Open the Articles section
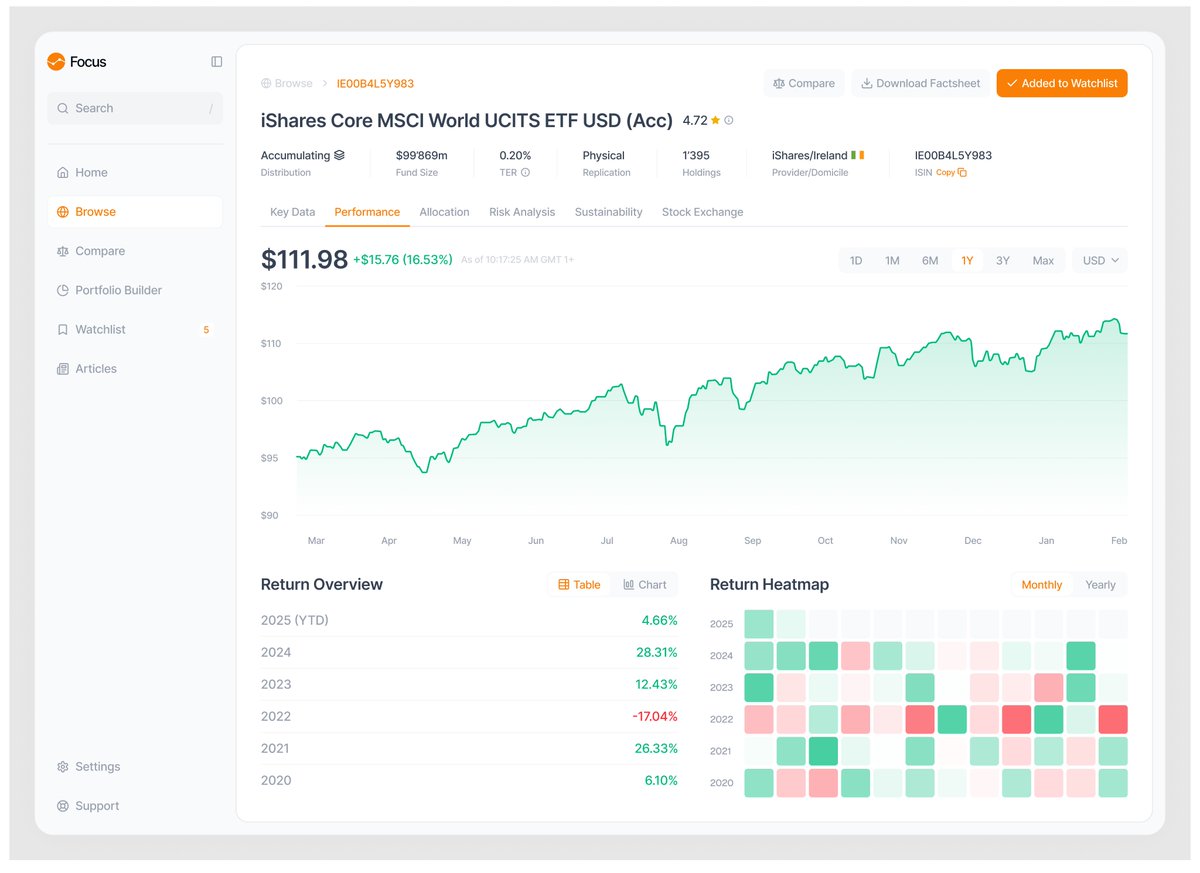The width and height of the screenshot is (1200, 873). pos(97,368)
